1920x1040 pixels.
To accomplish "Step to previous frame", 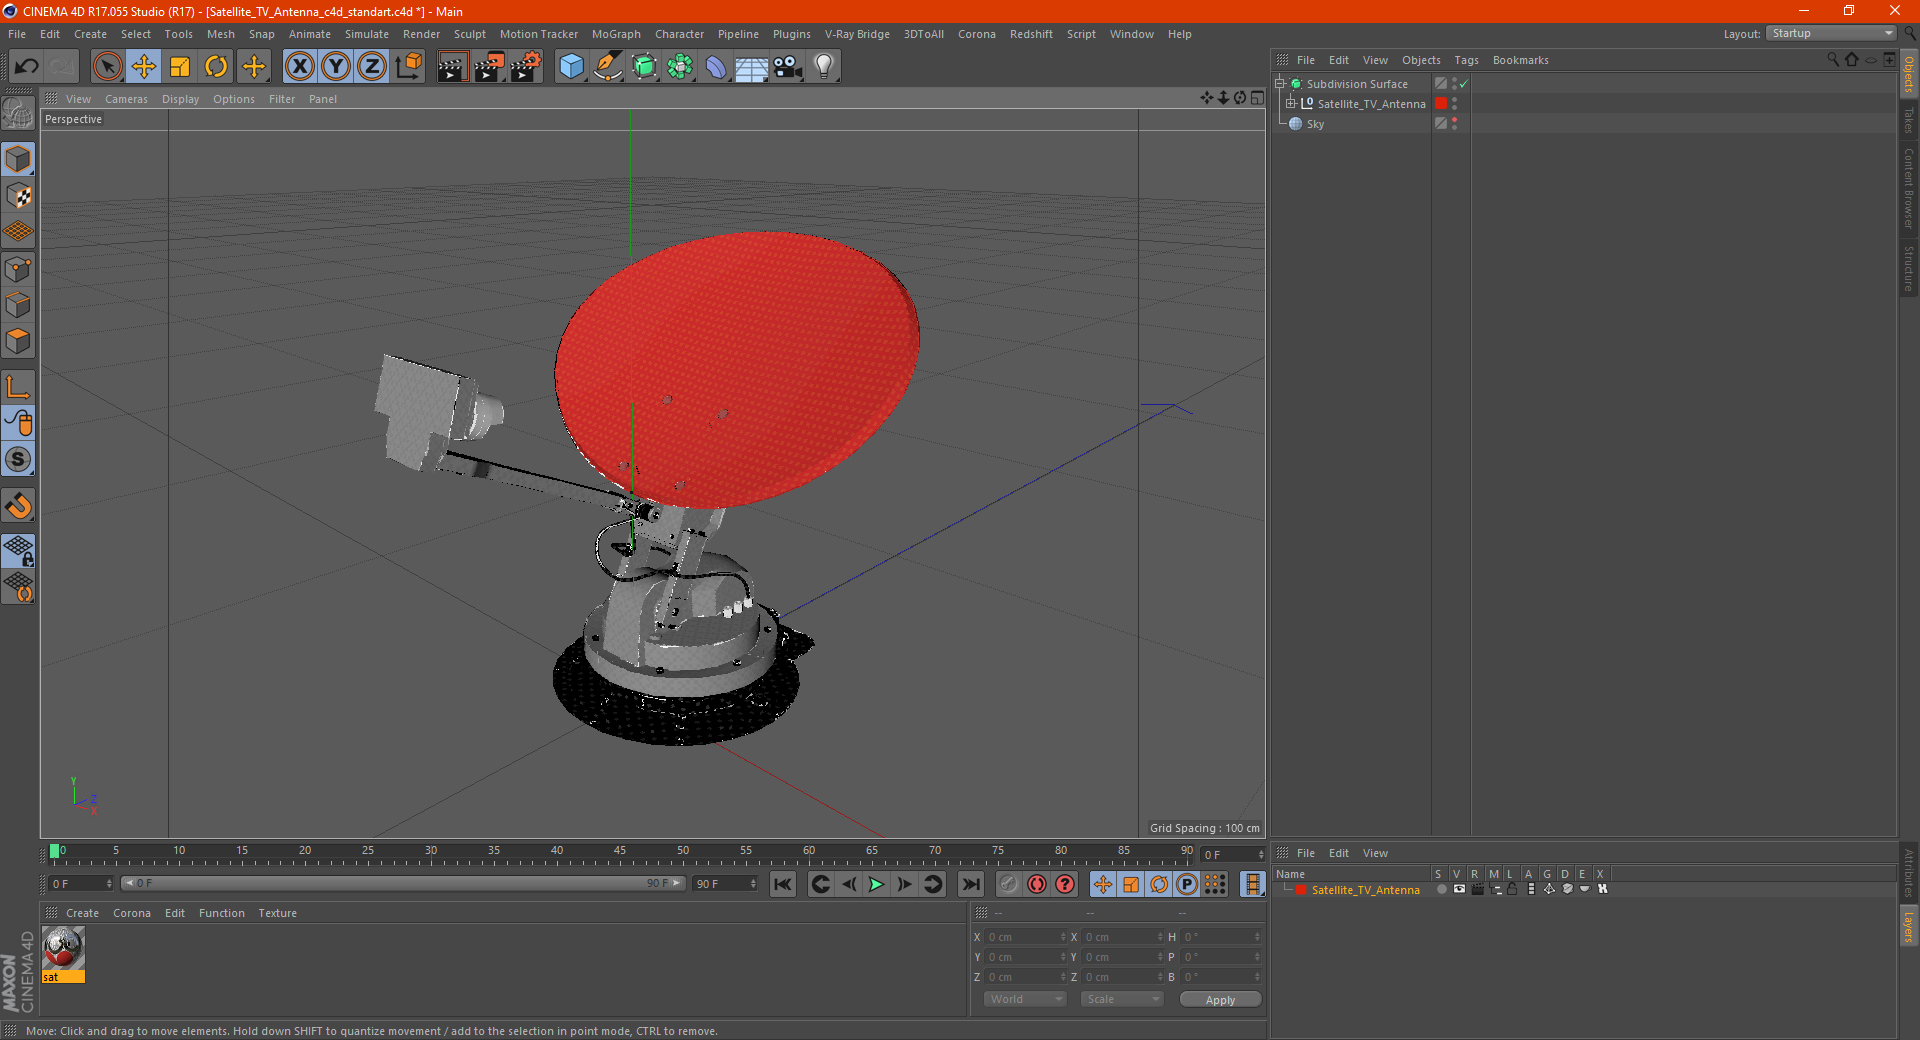I will pos(848,884).
